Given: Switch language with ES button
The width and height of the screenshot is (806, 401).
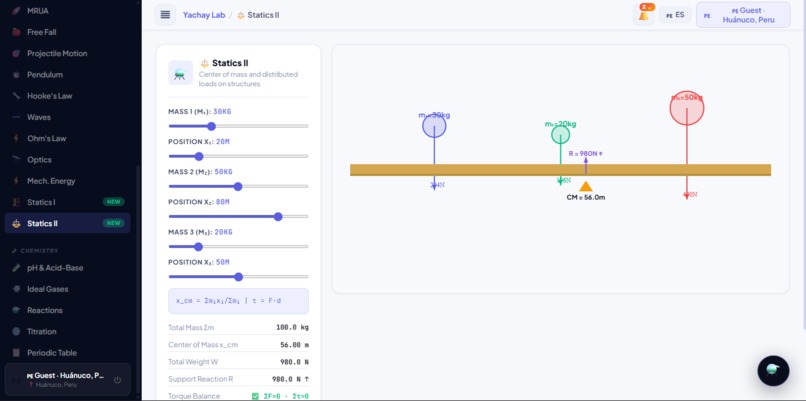Looking at the screenshot, I should click(x=675, y=15).
